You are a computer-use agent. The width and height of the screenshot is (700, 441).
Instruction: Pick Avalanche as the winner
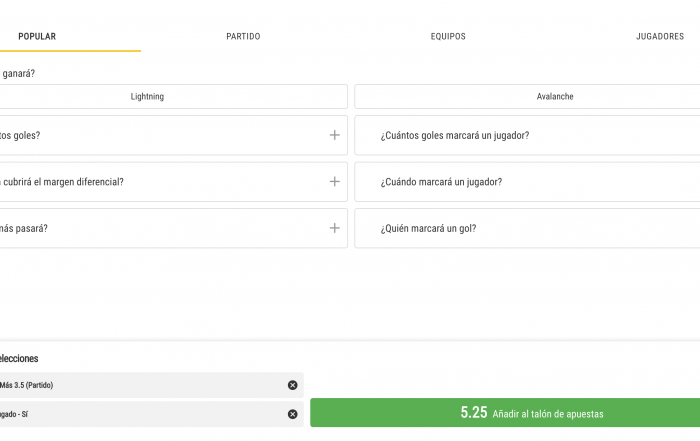click(x=527, y=96)
